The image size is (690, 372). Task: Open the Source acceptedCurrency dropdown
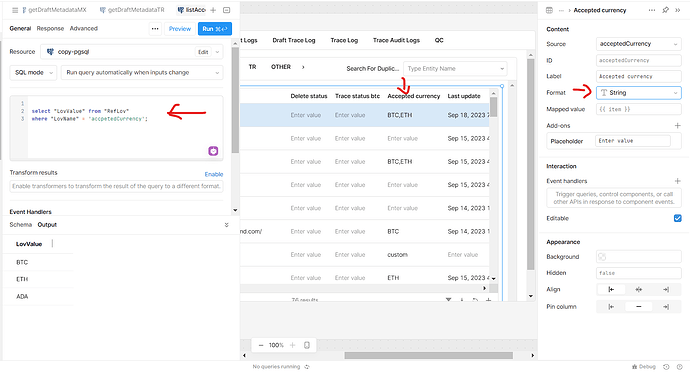click(x=639, y=44)
